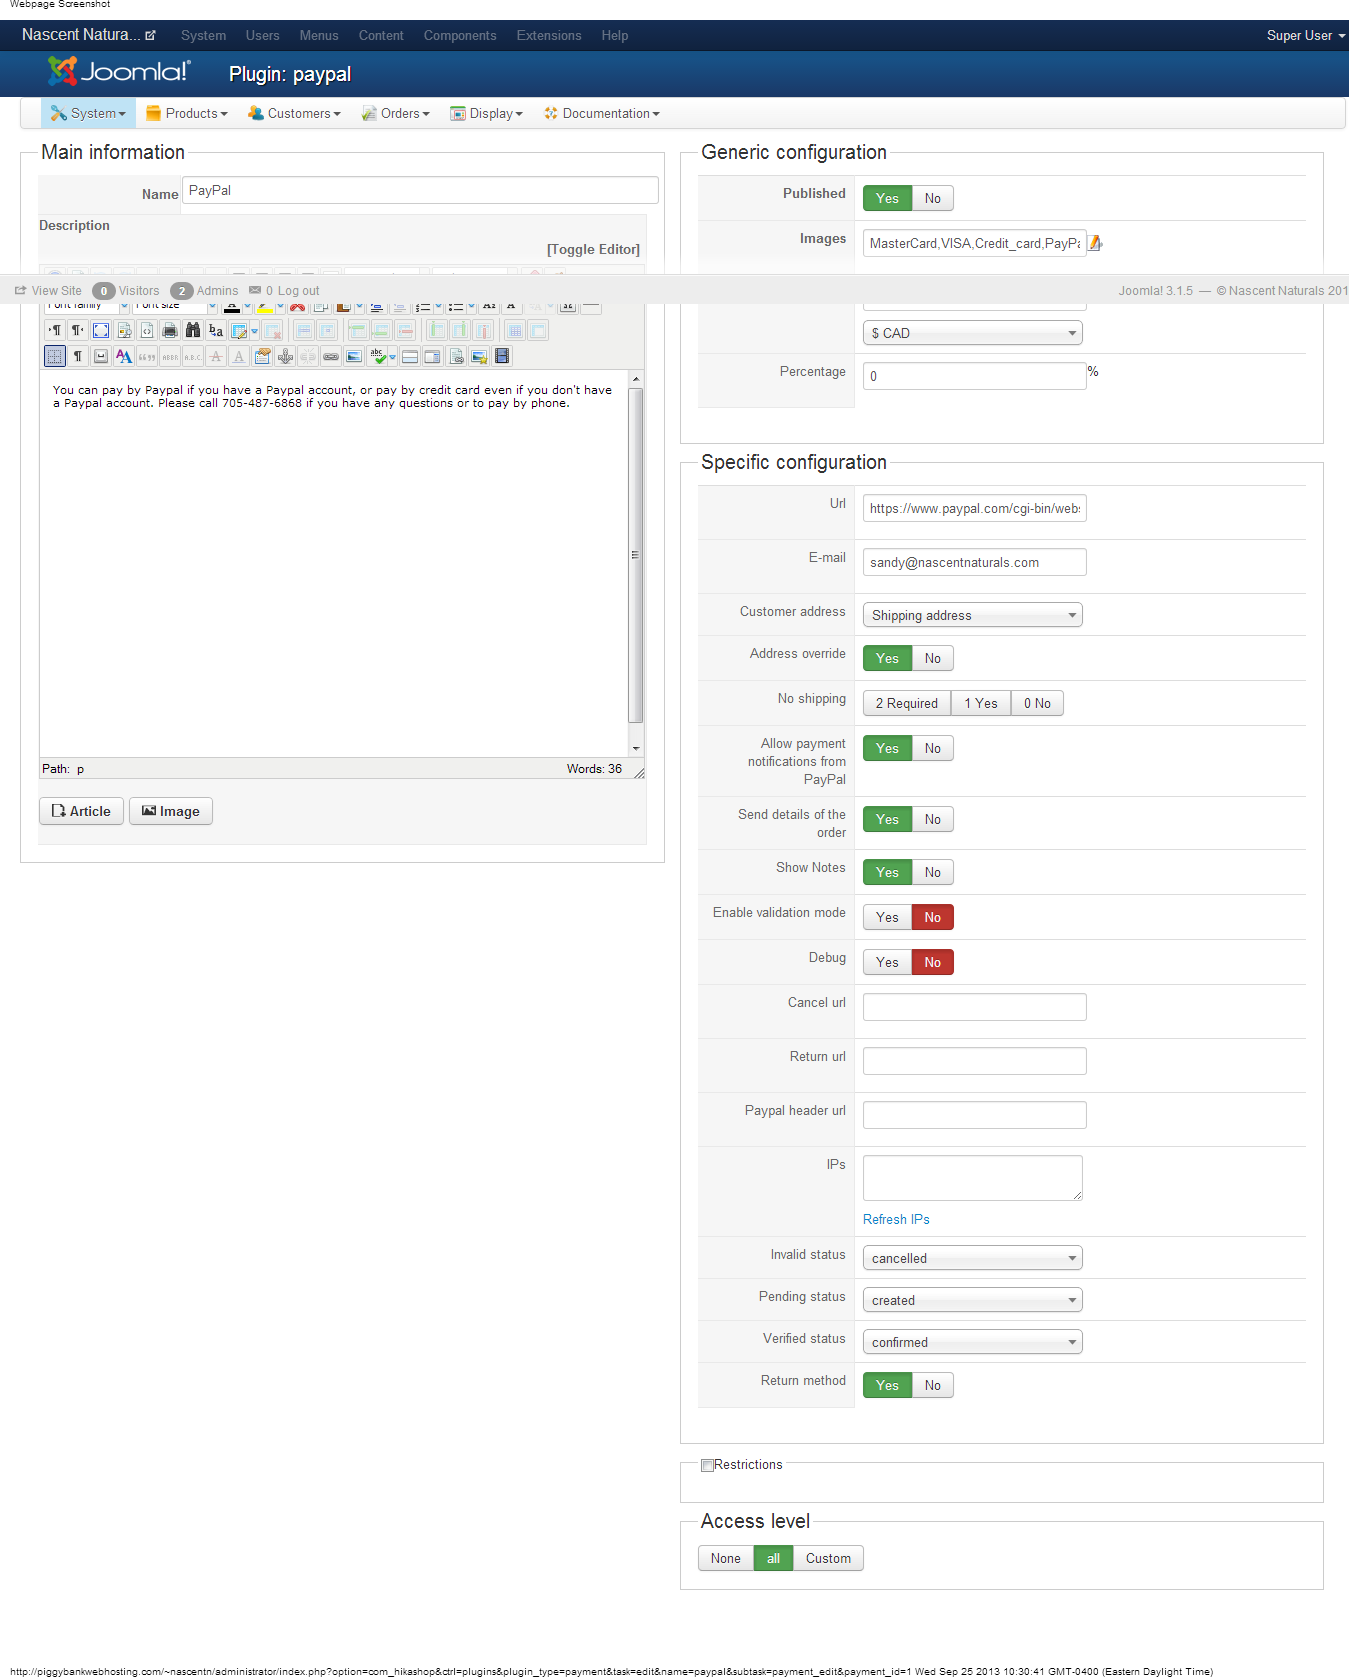Toggle the editor fullscreen mode icon
This screenshot has width=1349, height=1678.
[x=101, y=330]
